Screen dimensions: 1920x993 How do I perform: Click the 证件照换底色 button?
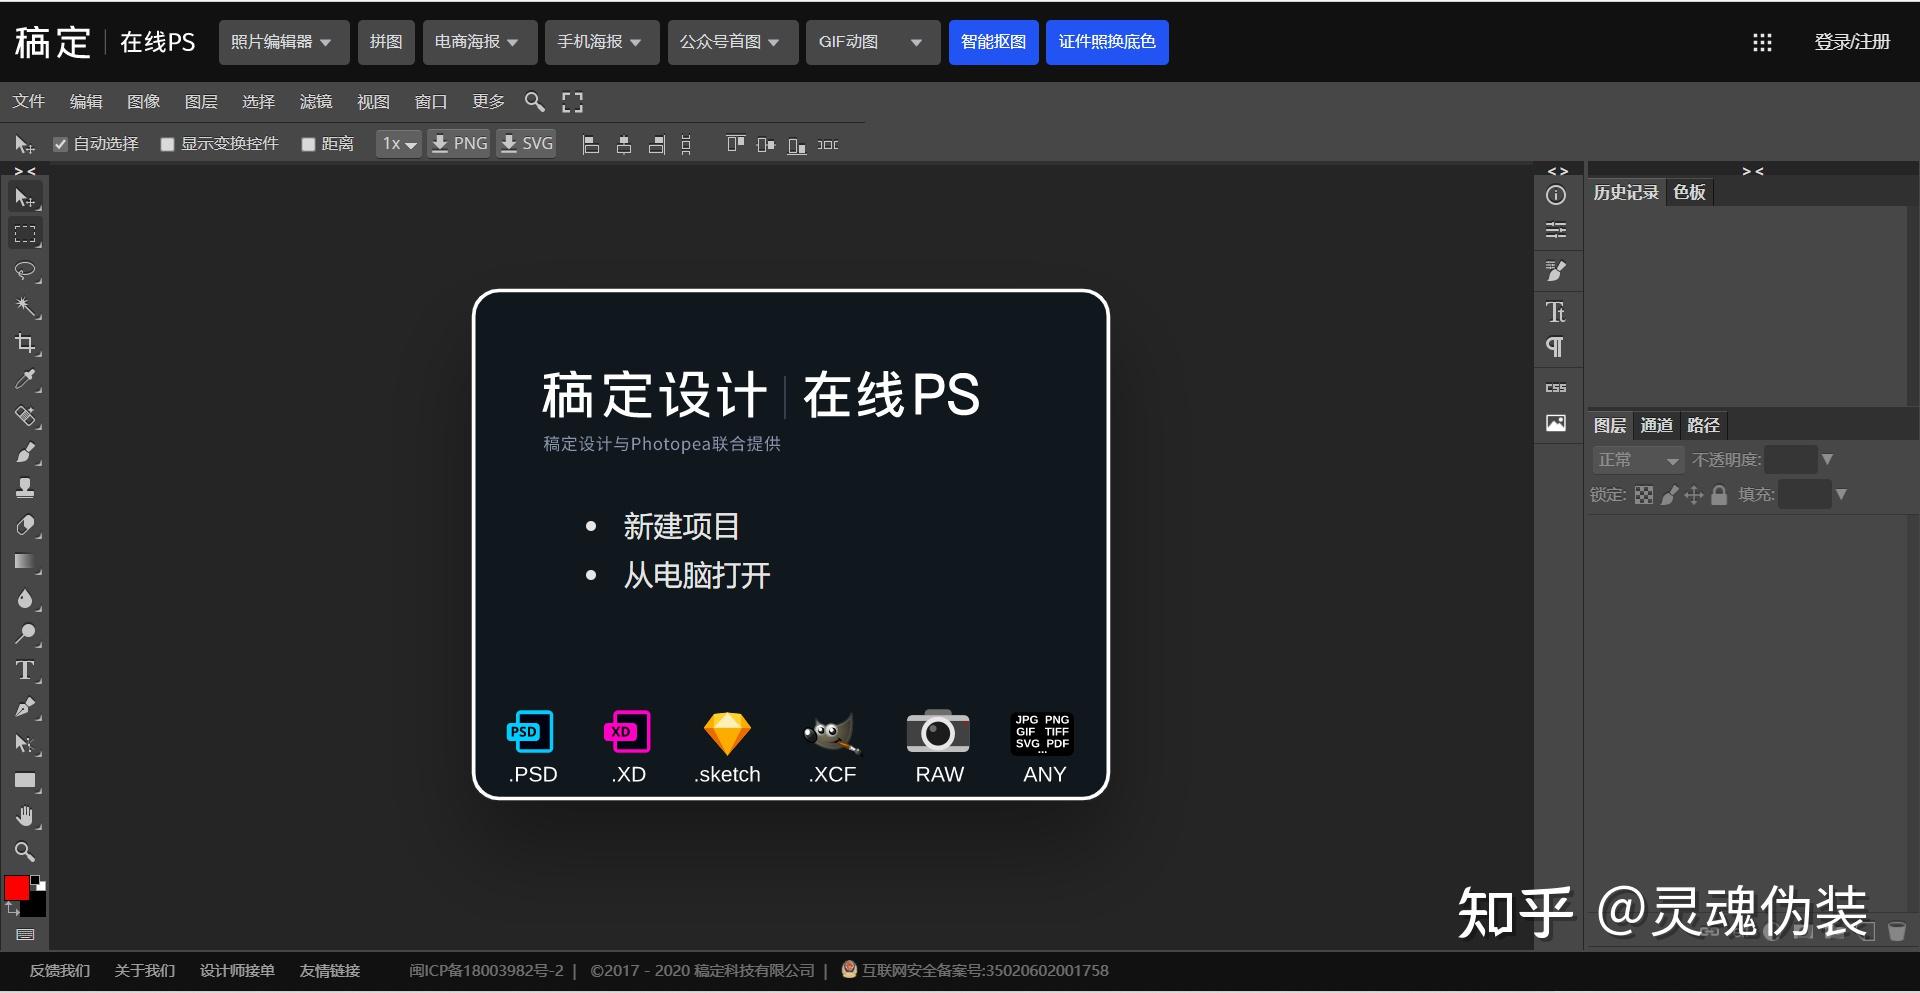tap(1107, 42)
